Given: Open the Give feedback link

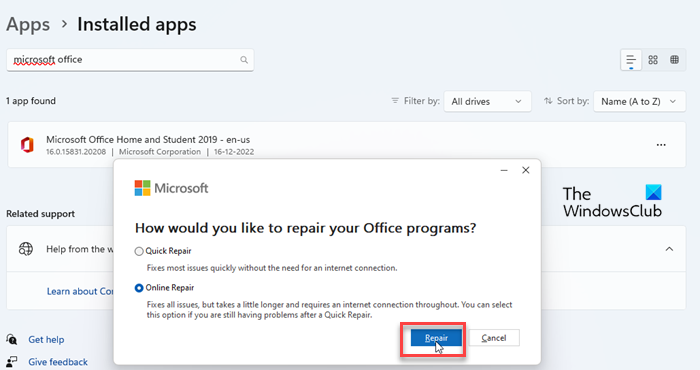Looking at the screenshot, I should 58,362.
